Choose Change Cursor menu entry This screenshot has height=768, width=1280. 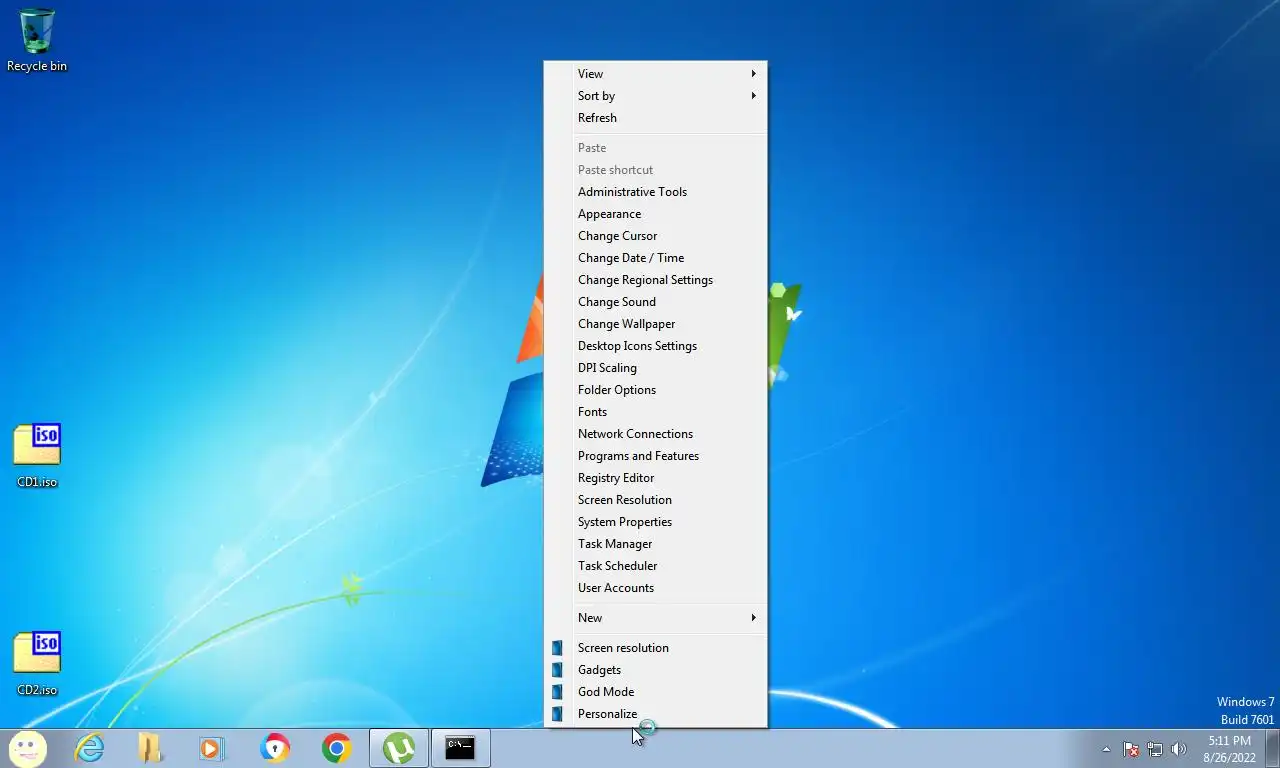[x=655, y=236]
